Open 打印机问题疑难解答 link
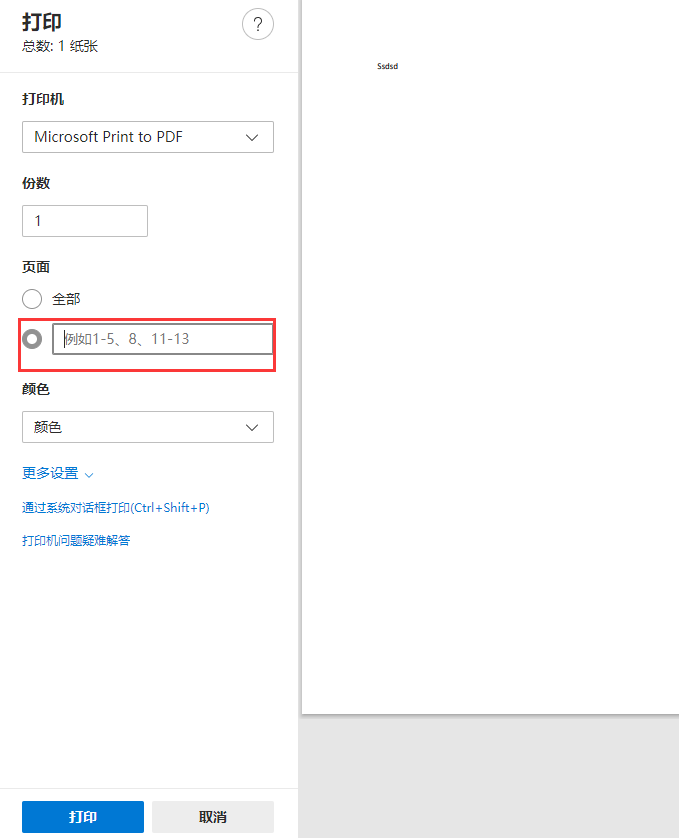The width and height of the screenshot is (679, 838). (x=76, y=540)
